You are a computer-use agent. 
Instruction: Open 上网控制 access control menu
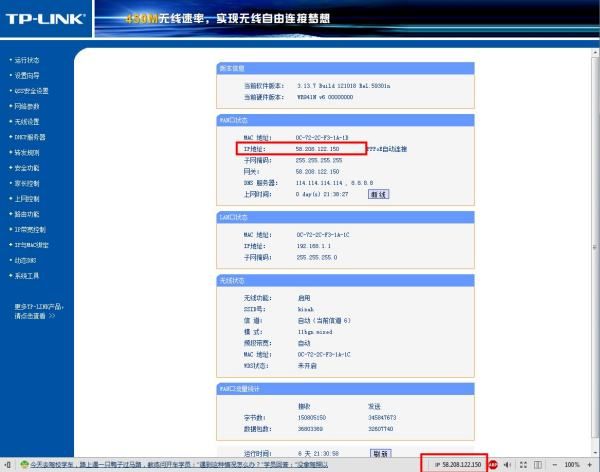click(x=27, y=199)
